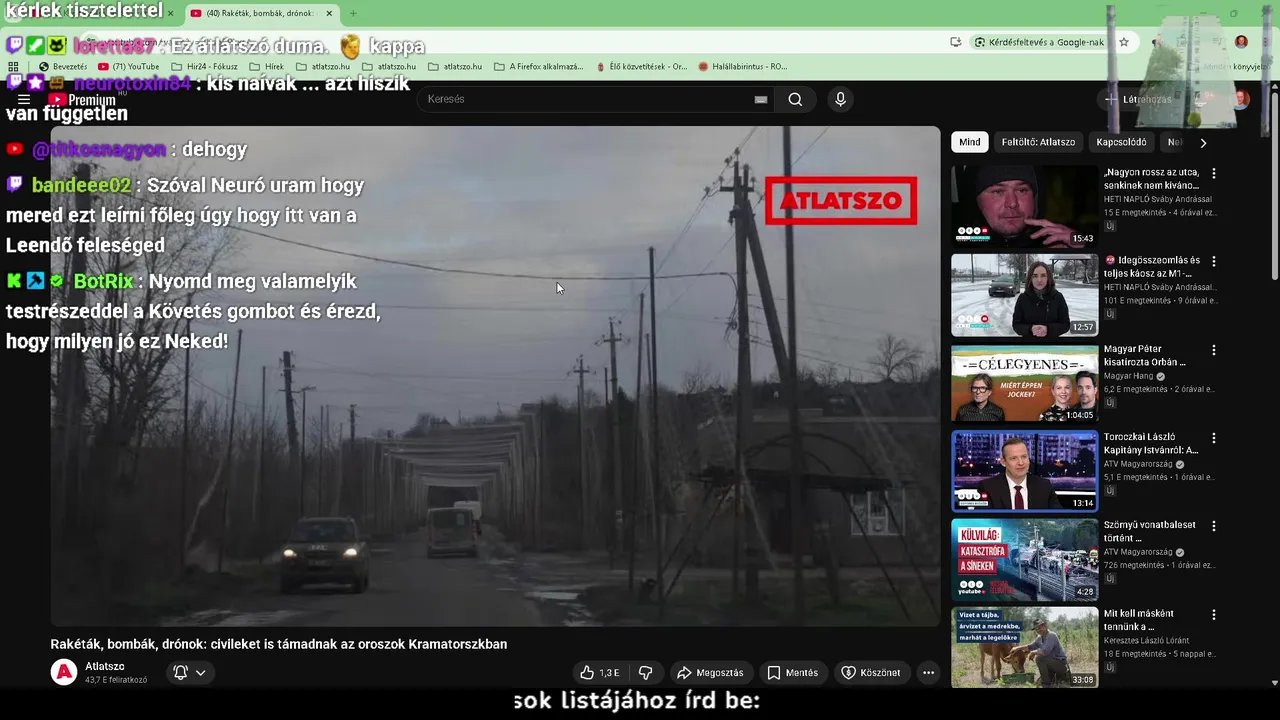The width and height of the screenshot is (1280, 720).
Task: Toggle the notification bell for Atlatszo
Action: [x=181, y=673]
